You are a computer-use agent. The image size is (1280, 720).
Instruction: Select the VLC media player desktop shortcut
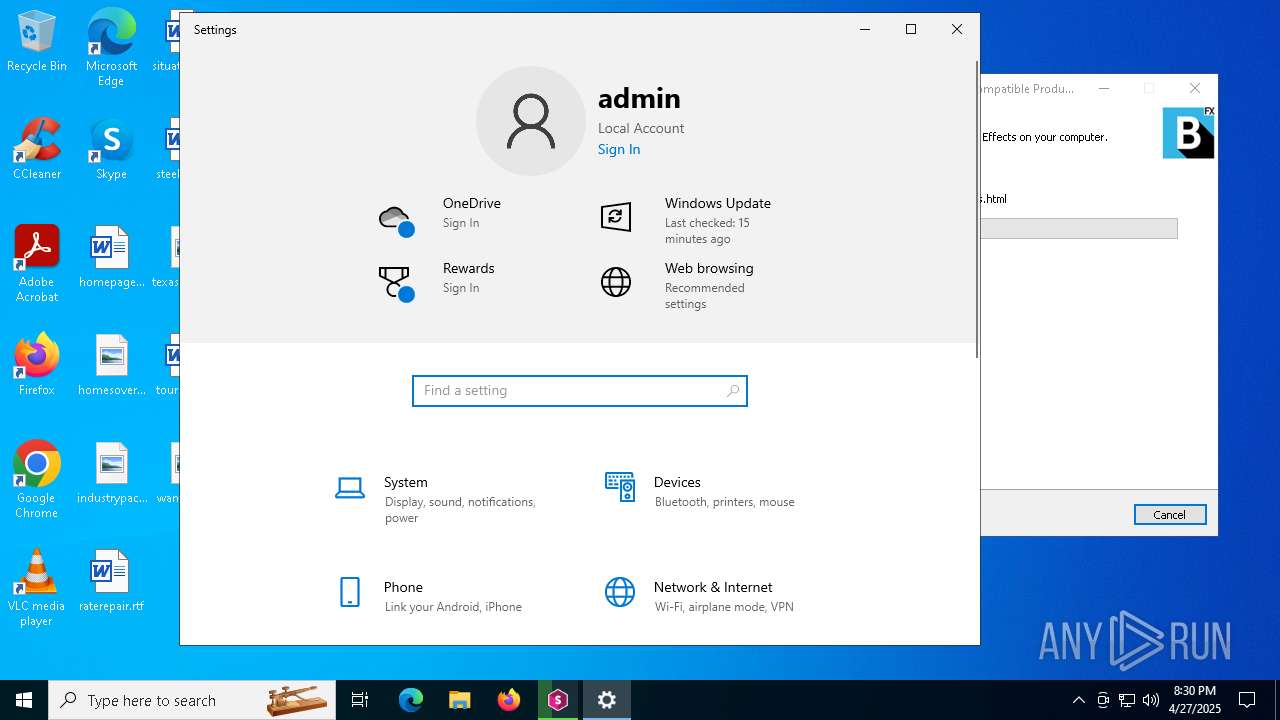pos(37,588)
